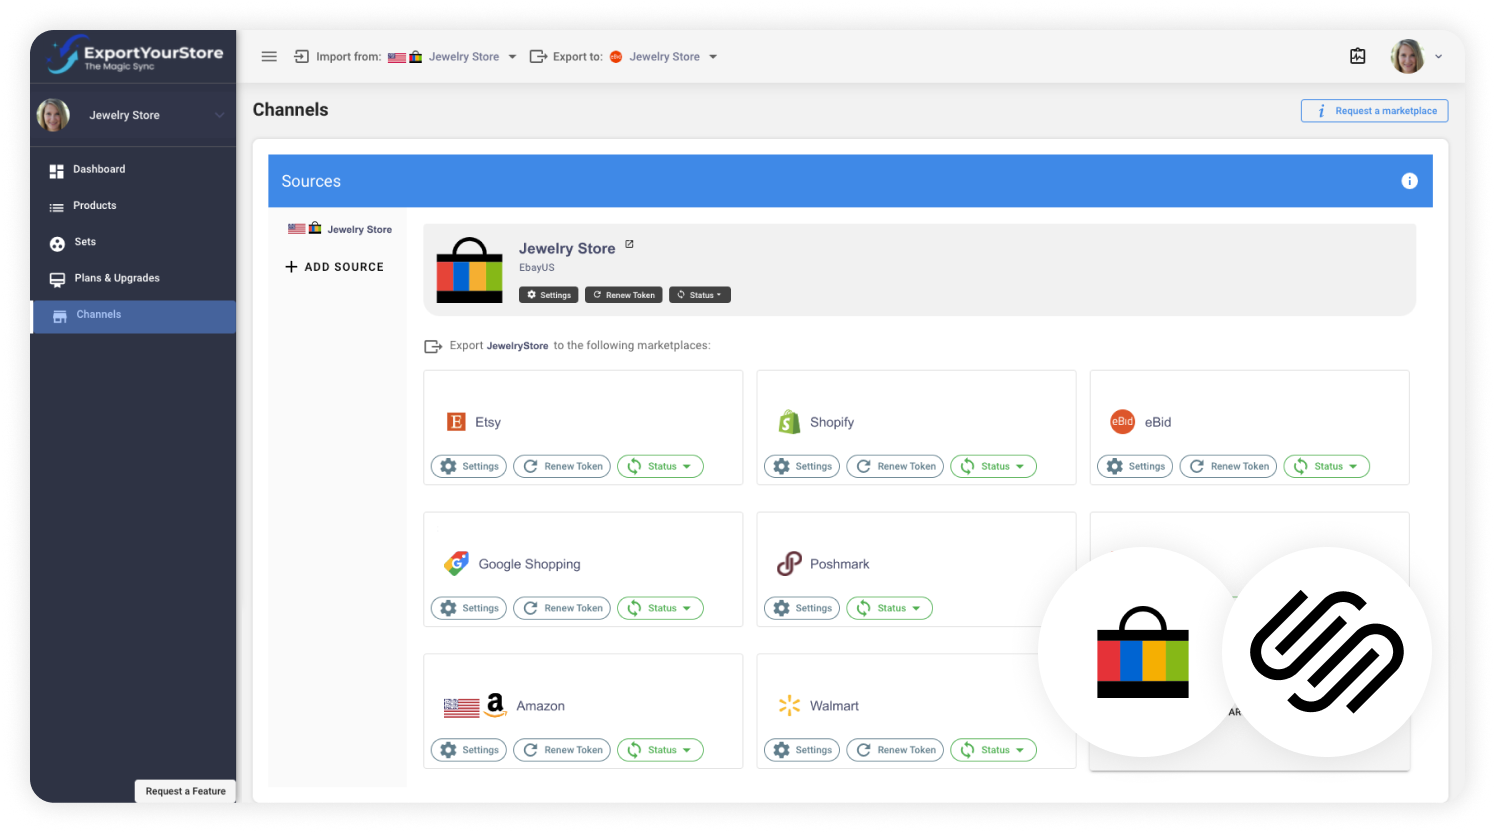
Task: Click the user avatar in top bar
Action: coord(1407,57)
